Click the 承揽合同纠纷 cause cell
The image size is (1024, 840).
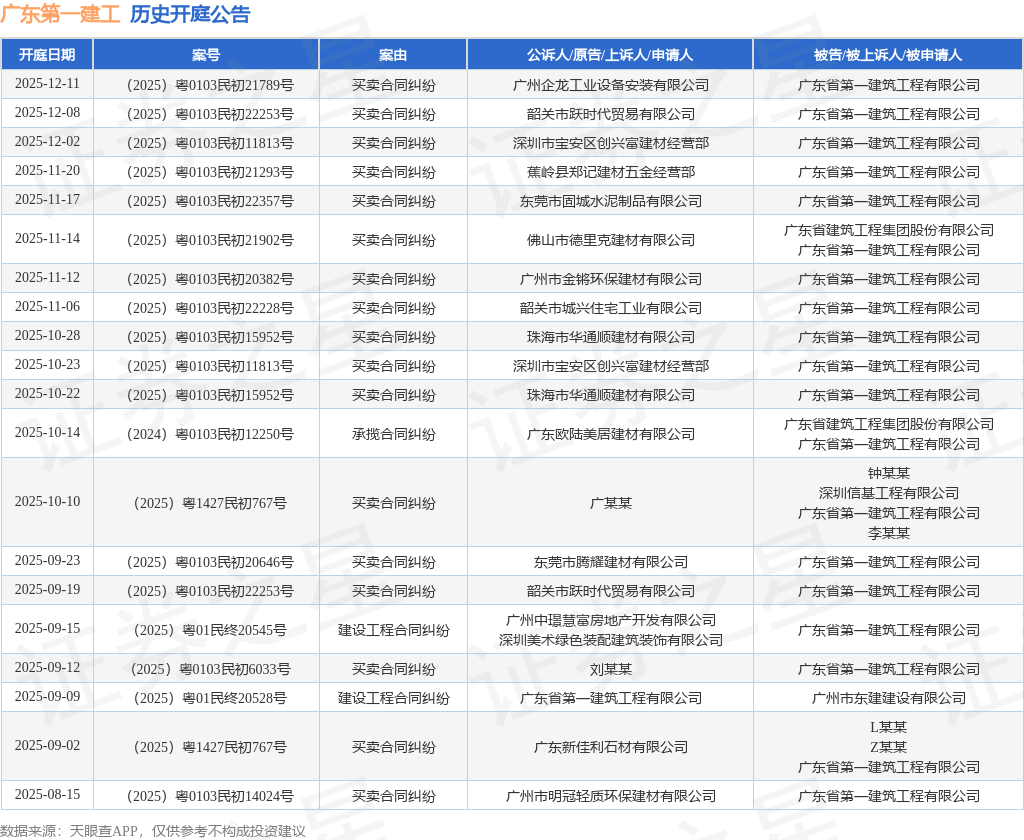tap(393, 434)
